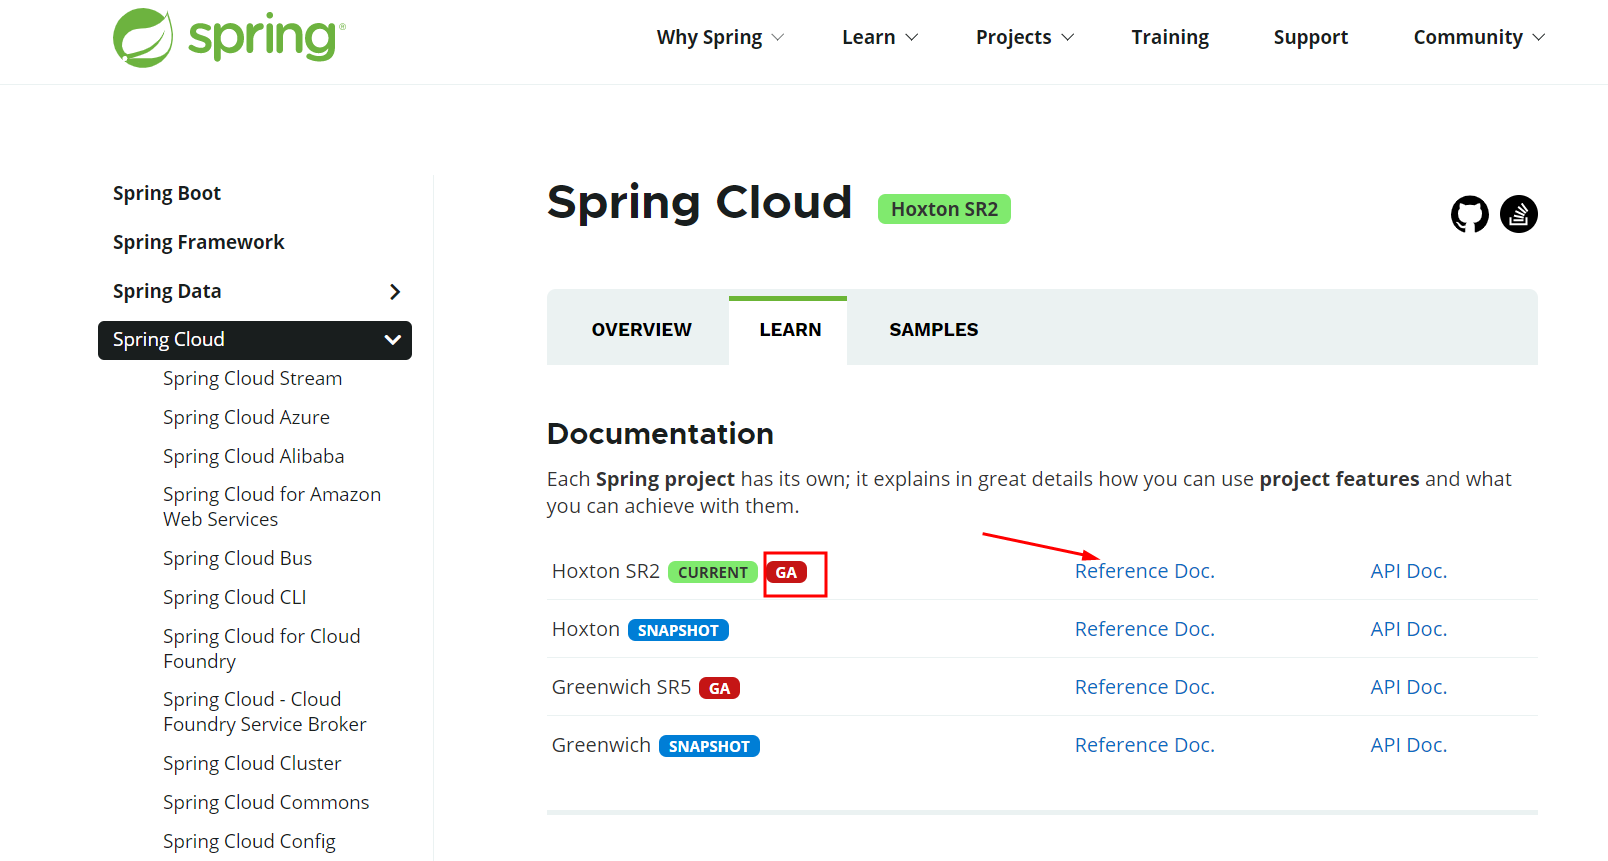This screenshot has width=1608, height=861.
Task: Open Spring Cloud for Amazon Web Services
Action: tap(272, 507)
